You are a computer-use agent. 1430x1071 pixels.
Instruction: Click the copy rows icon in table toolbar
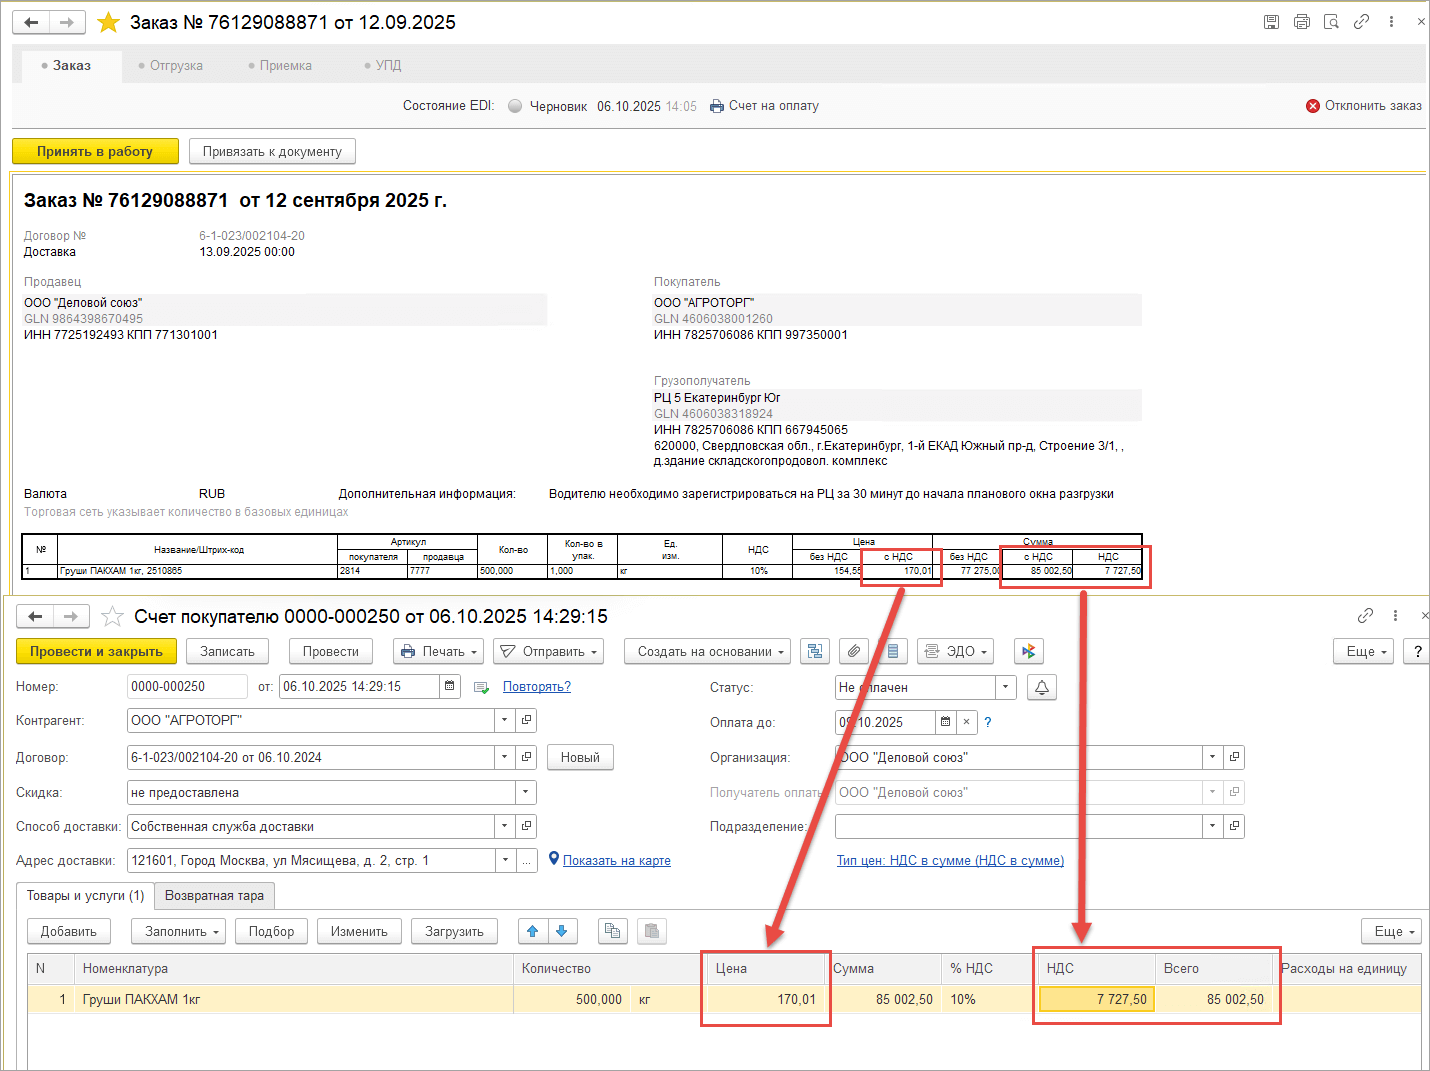pos(612,931)
